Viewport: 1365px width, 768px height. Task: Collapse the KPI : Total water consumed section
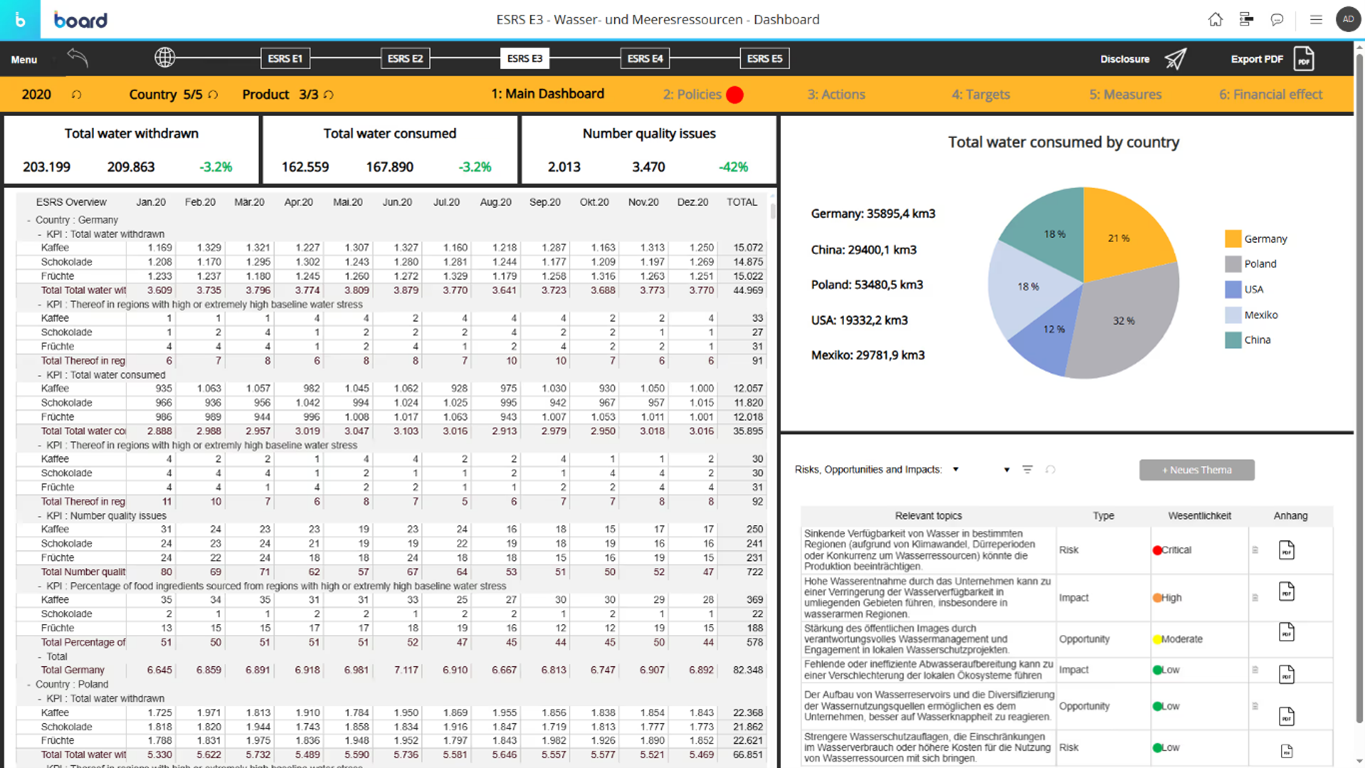pos(40,375)
